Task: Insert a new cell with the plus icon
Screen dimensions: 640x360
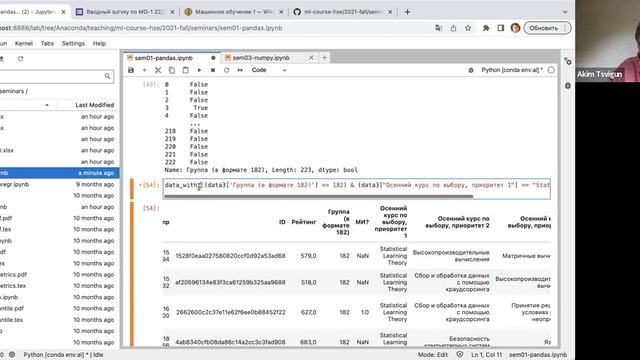Action: [x=144, y=70]
